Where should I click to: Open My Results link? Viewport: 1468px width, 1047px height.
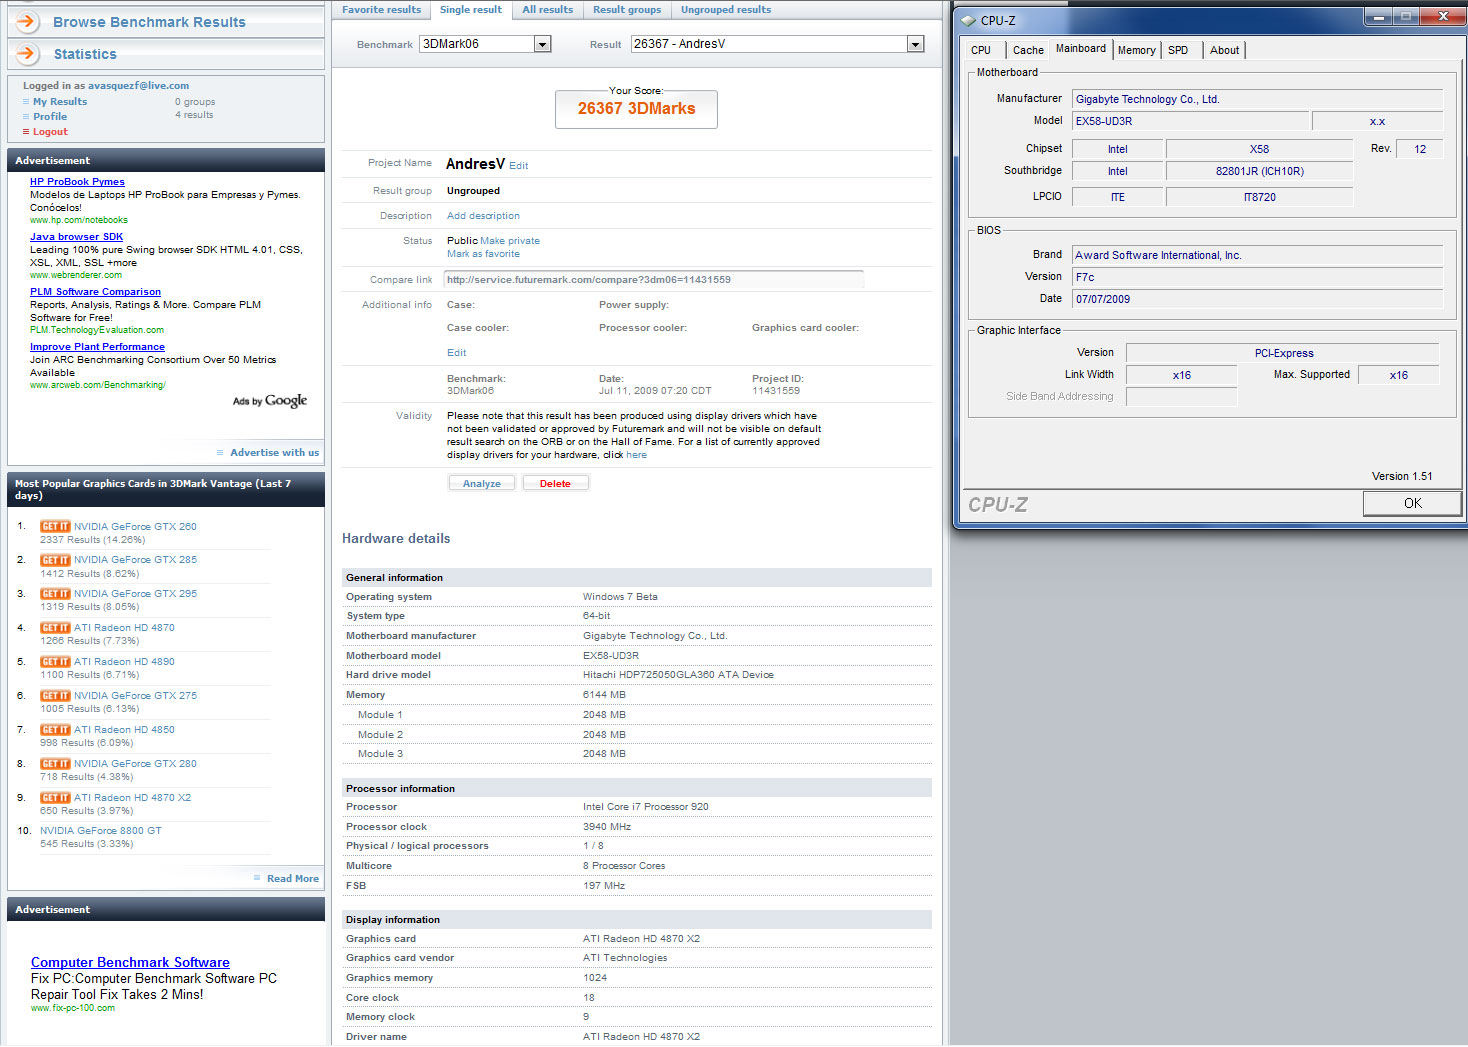click(60, 102)
